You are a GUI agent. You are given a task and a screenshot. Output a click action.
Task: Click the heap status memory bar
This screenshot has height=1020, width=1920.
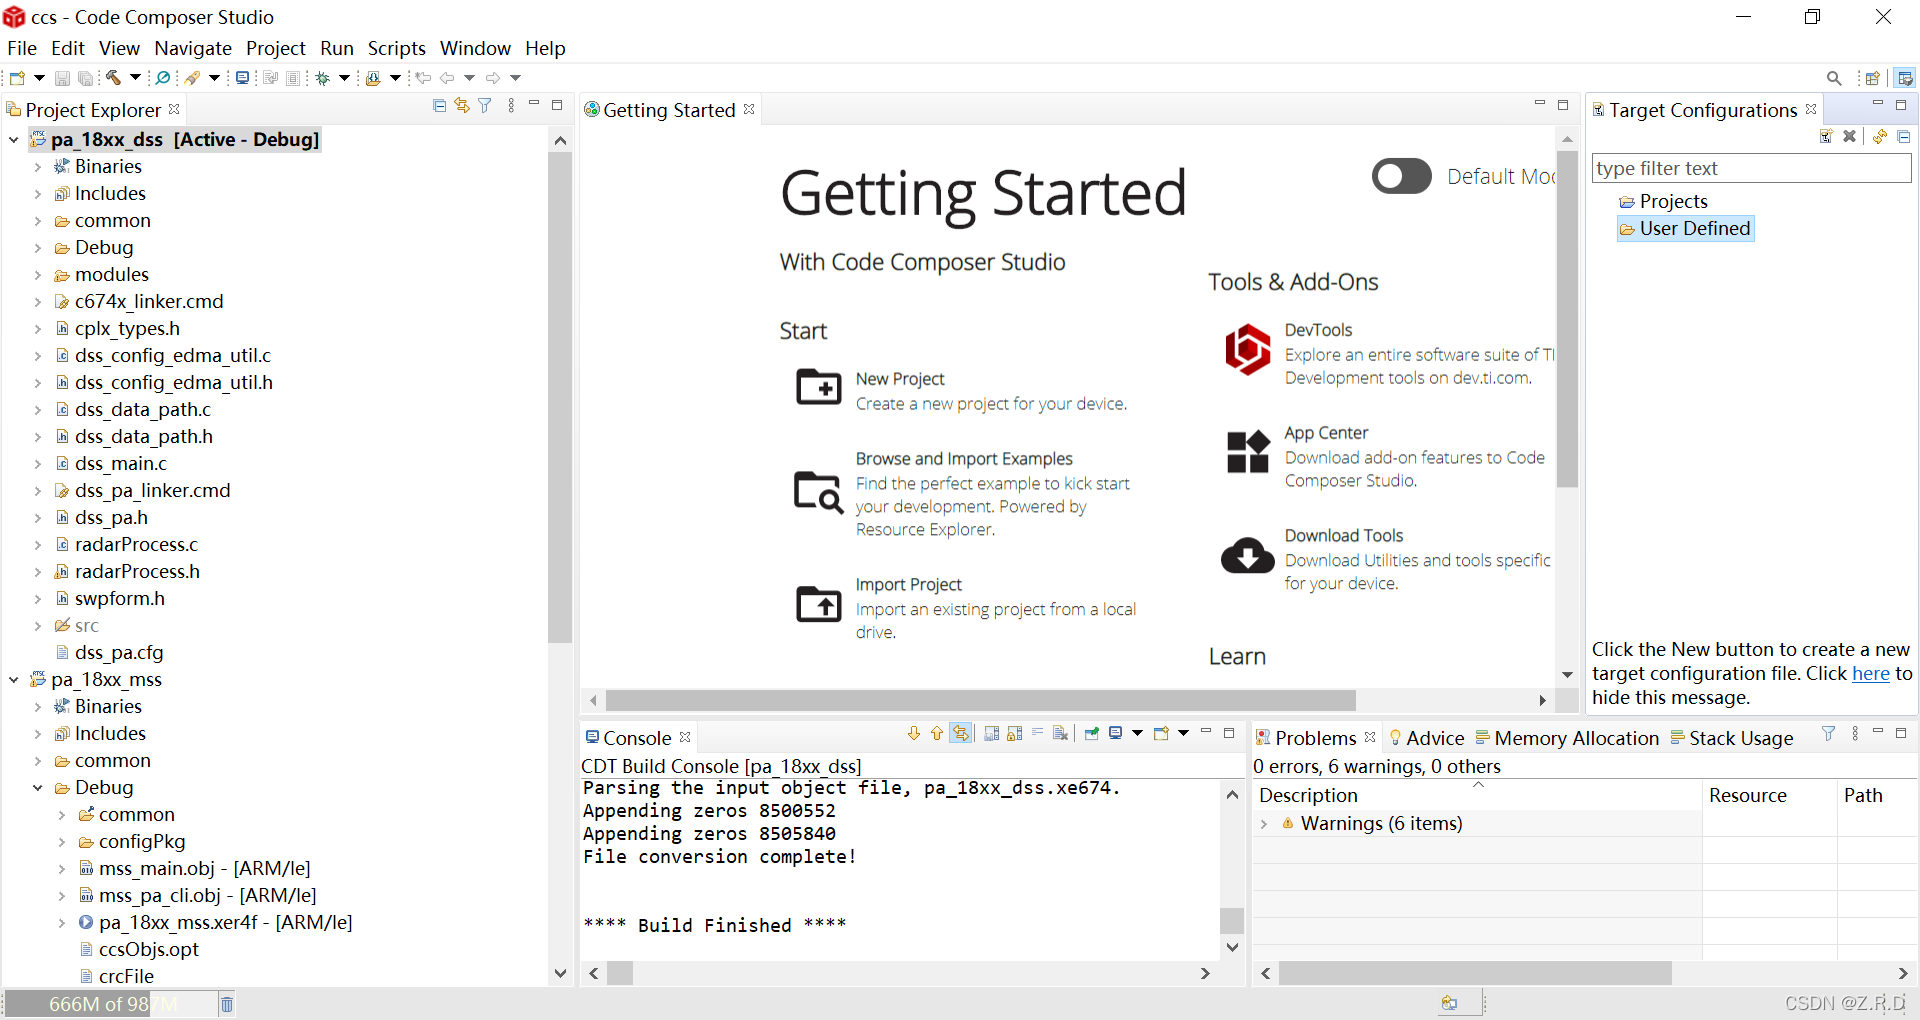[x=112, y=1004]
